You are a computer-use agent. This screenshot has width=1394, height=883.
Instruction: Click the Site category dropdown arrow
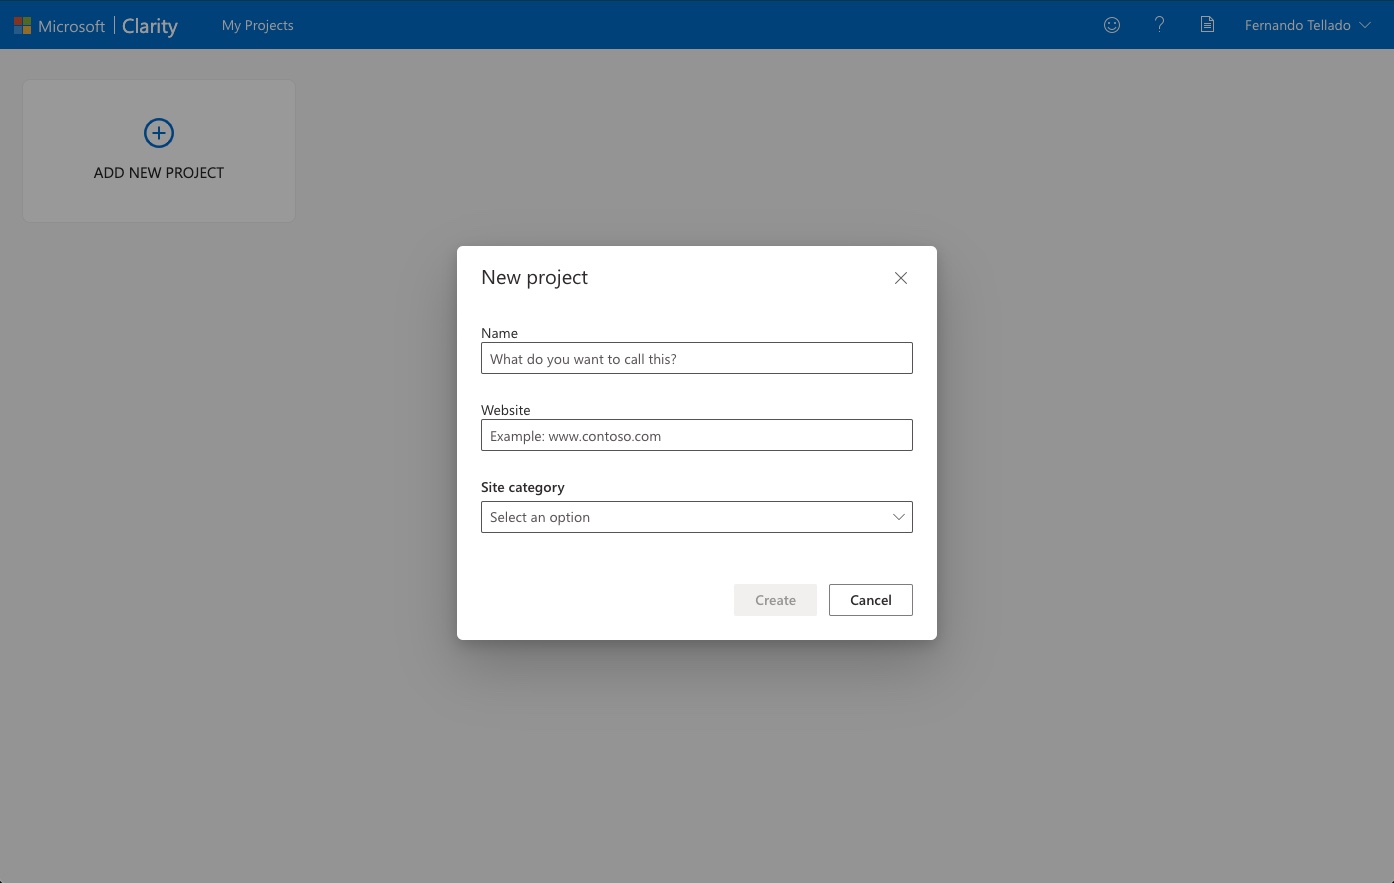[898, 517]
